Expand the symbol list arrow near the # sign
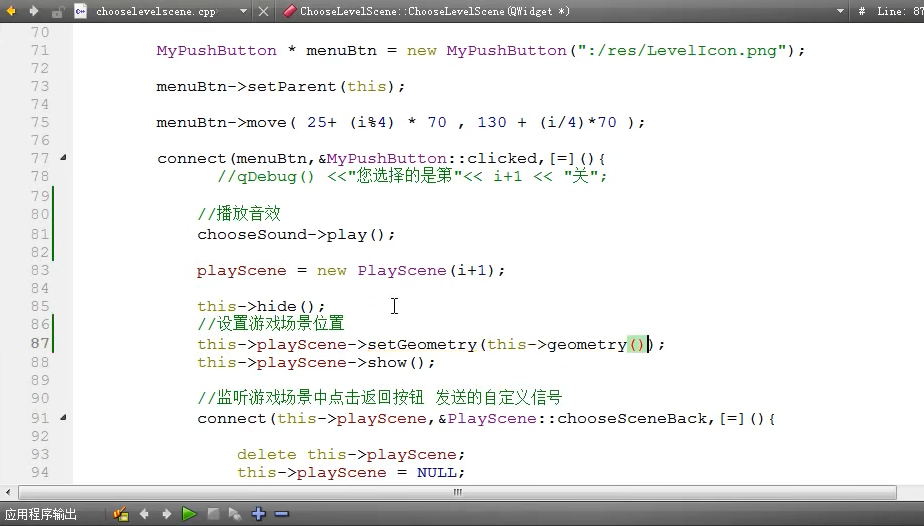 coord(840,11)
